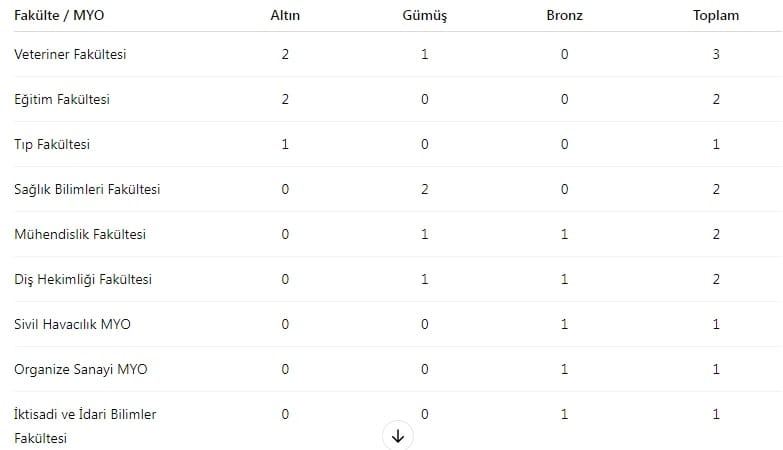The height and width of the screenshot is (450, 783).
Task: Click Veteriner Fakültesi total value 3
Action: click(716, 54)
